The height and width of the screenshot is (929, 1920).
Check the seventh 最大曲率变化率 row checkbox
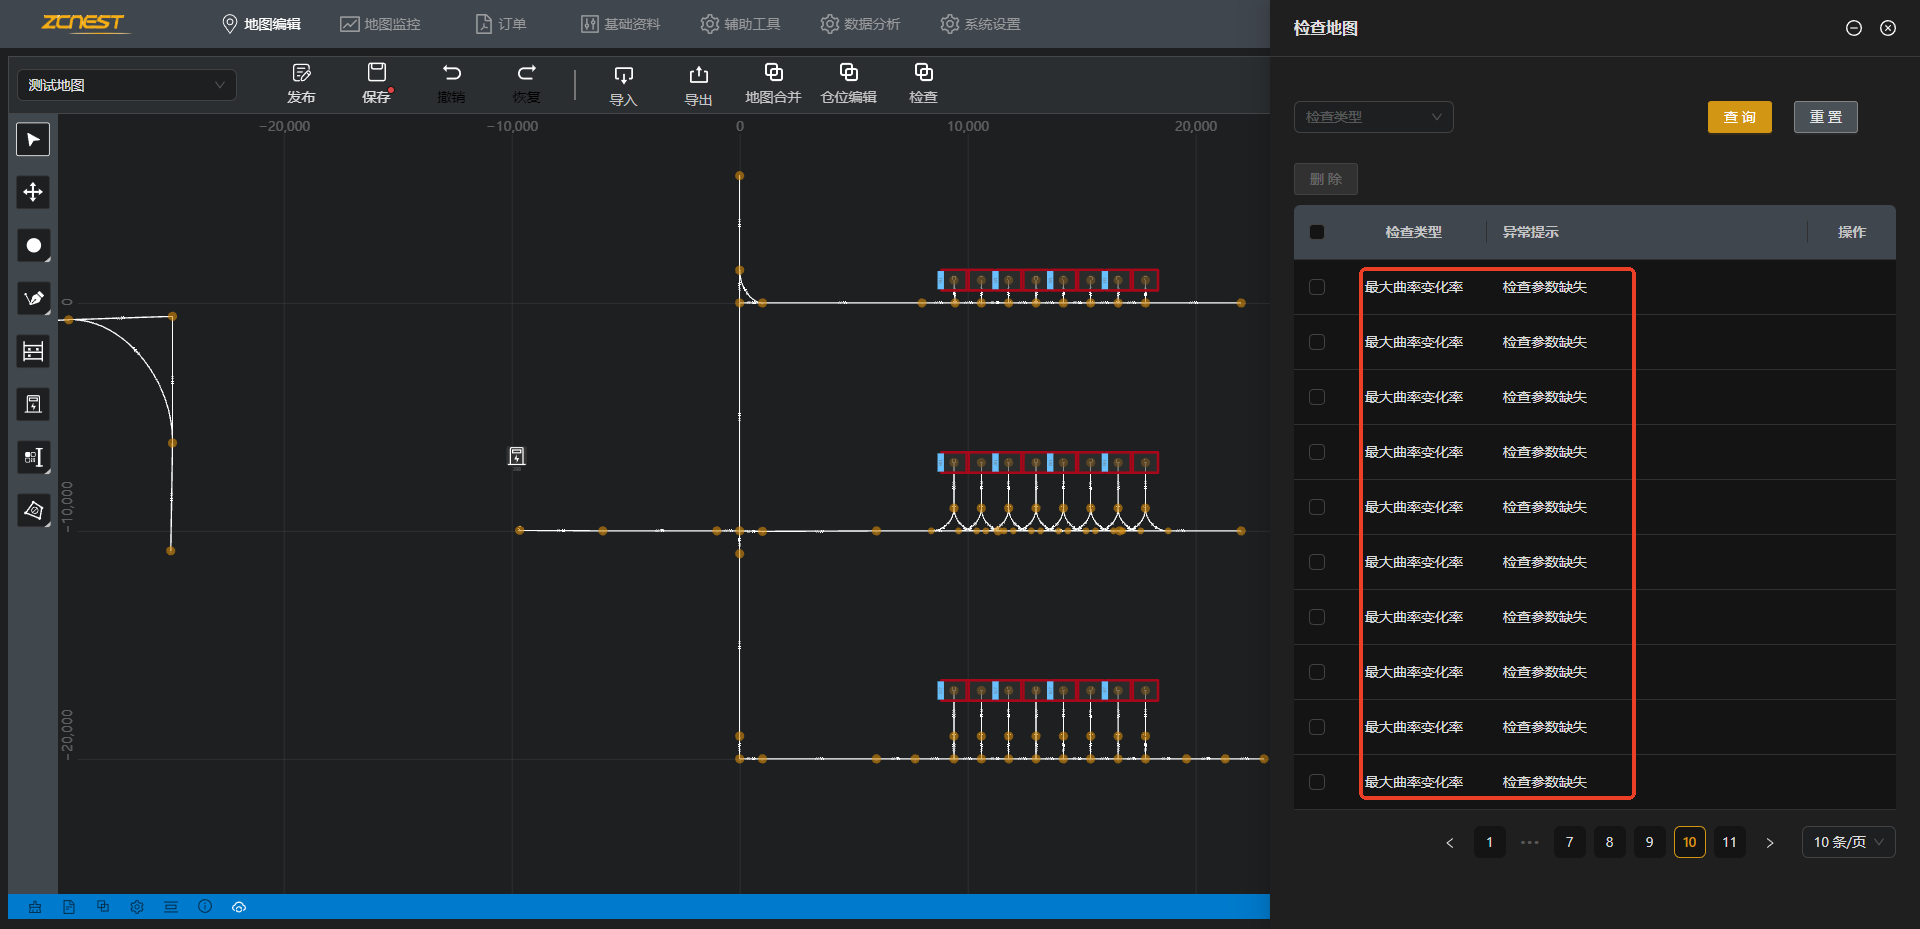tap(1317, 617)
